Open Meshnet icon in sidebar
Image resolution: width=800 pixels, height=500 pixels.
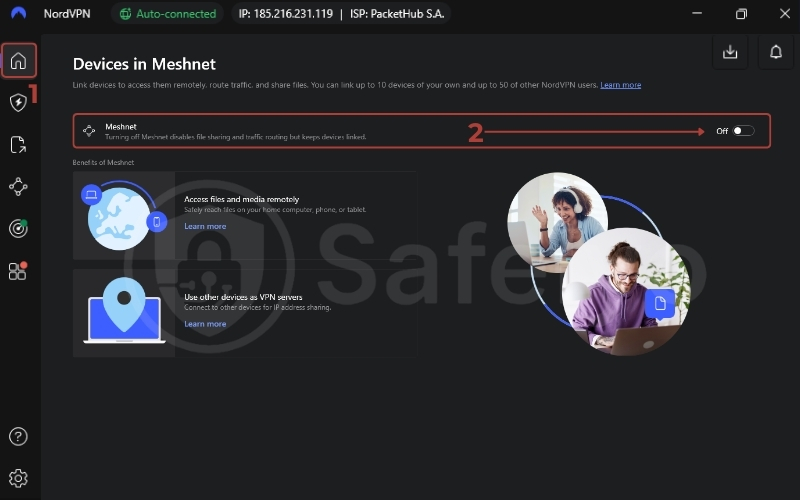tap(18, 187)
